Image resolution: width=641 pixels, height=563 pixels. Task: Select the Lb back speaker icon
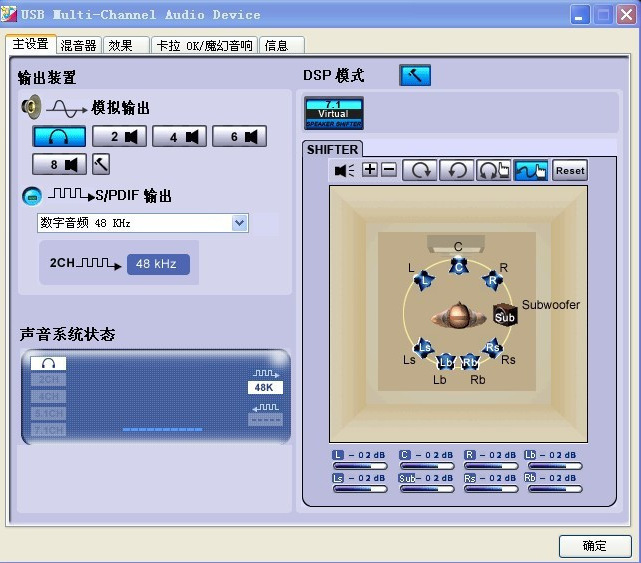click(446, 362)
